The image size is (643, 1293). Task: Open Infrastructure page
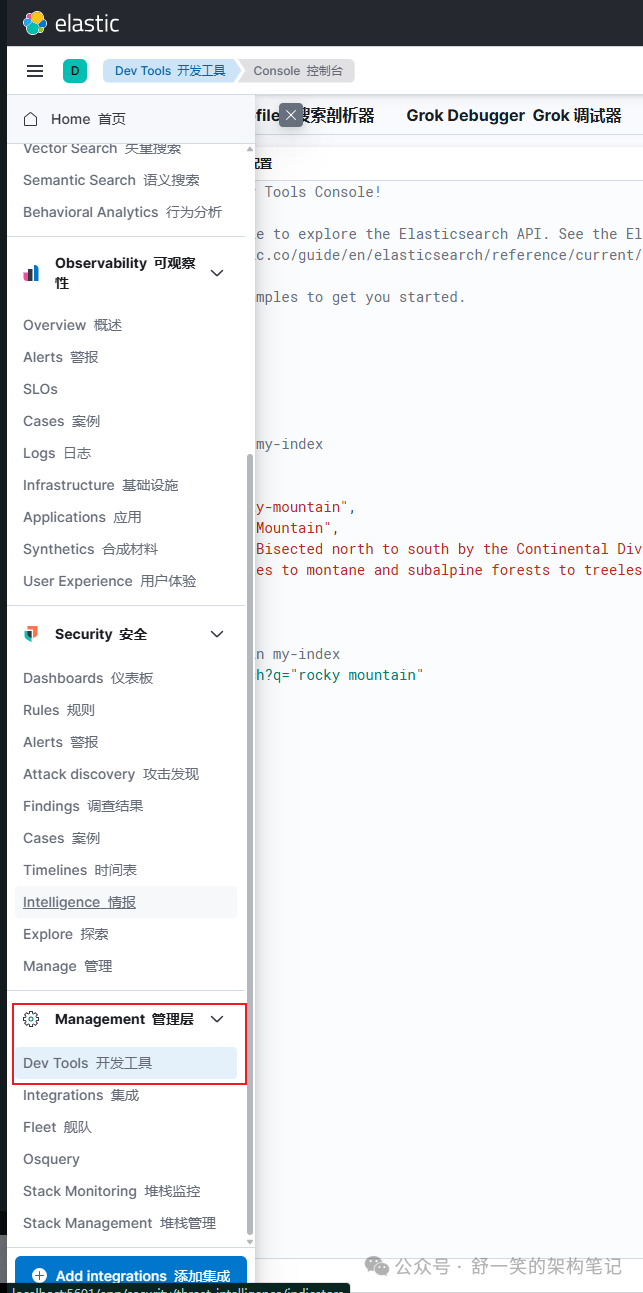coord(100,485)
